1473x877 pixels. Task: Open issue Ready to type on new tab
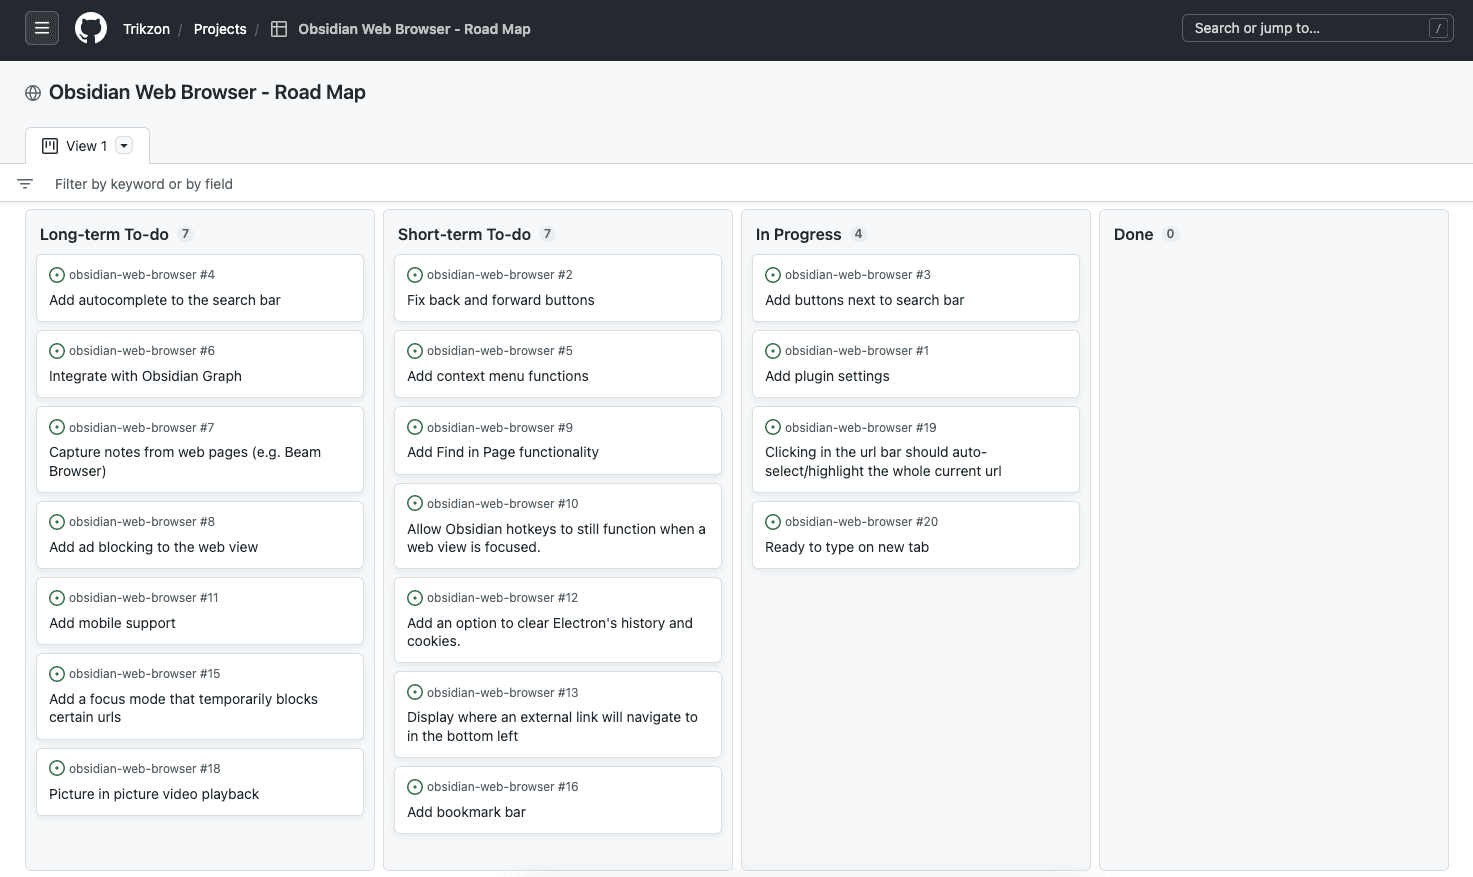click(847, 547)
